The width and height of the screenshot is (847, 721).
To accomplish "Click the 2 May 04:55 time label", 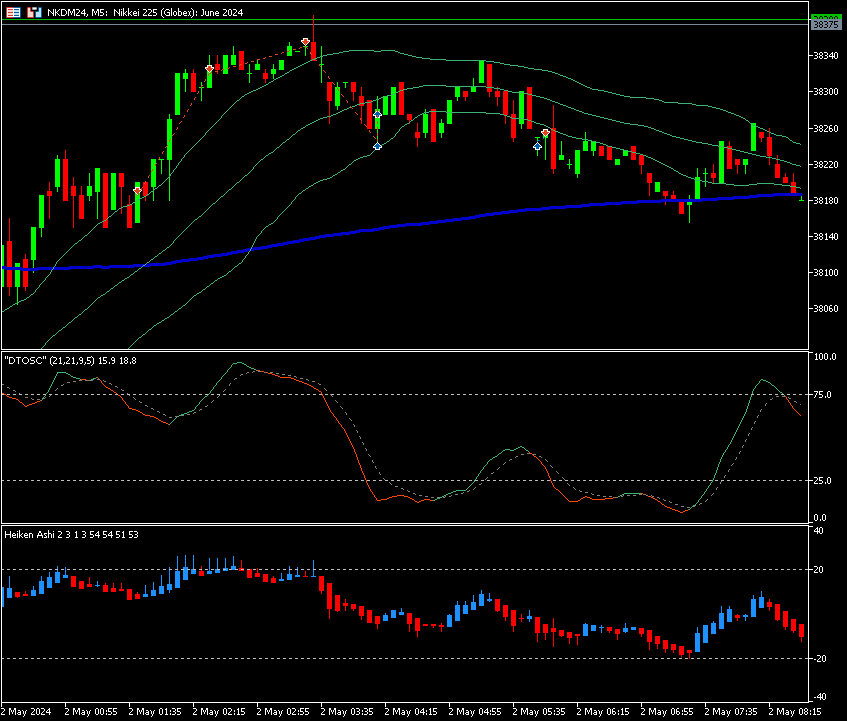I will (475, 711).
